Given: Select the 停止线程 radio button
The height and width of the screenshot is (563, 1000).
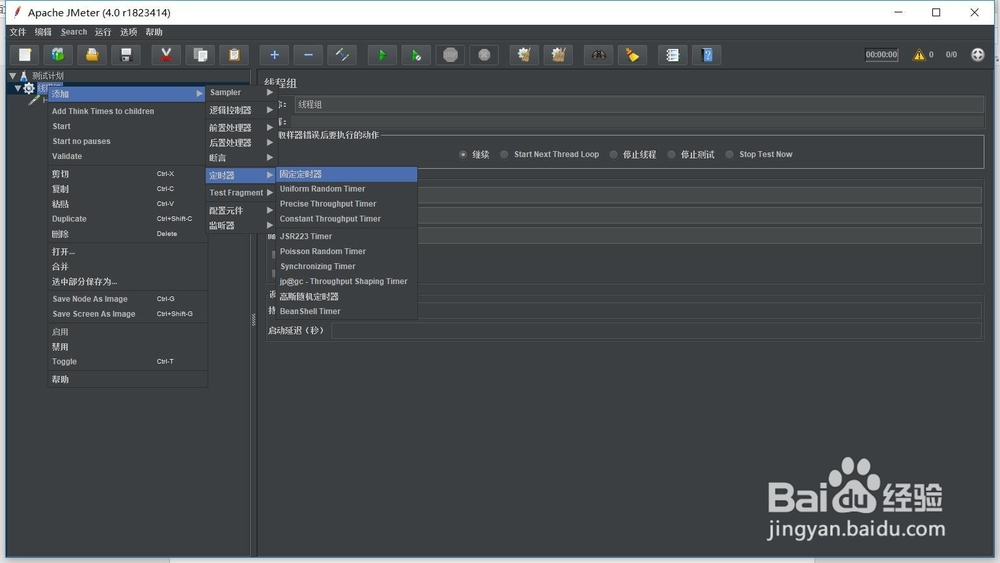Looking at the screenshot, I should click(x=613, y=154).
